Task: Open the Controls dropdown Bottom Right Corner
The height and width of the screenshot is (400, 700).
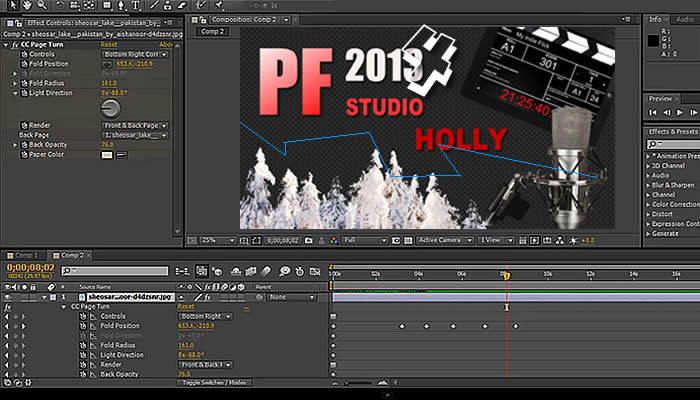Action: (135, 54)
